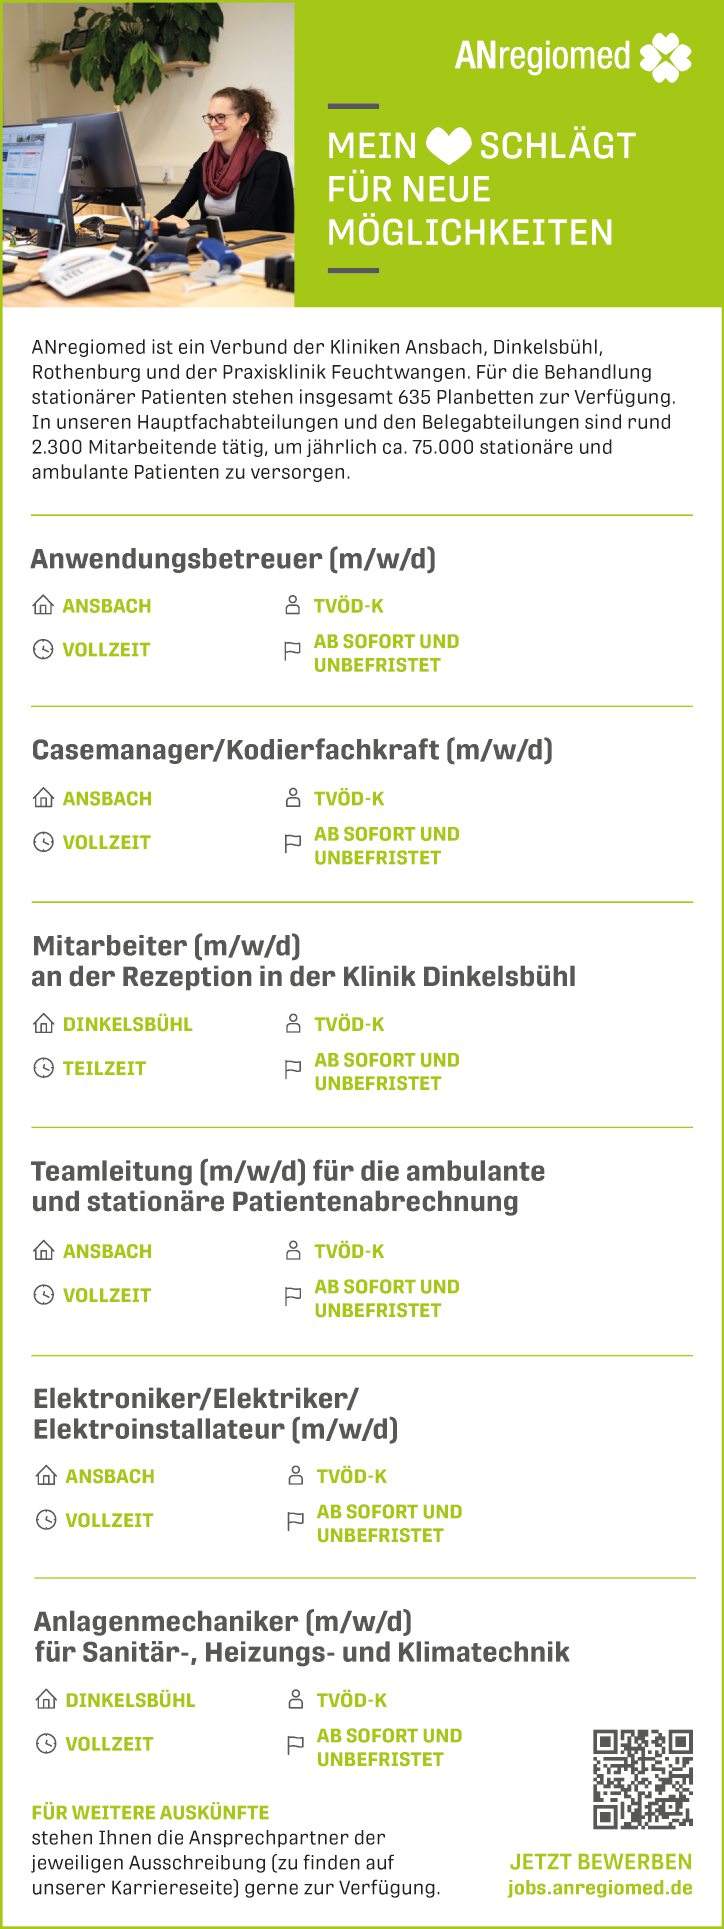The height and width of the screenshot is (1929, 724).
Task: Open Mitarbeiter an der Rezeption job title
Action: (303, 961)
